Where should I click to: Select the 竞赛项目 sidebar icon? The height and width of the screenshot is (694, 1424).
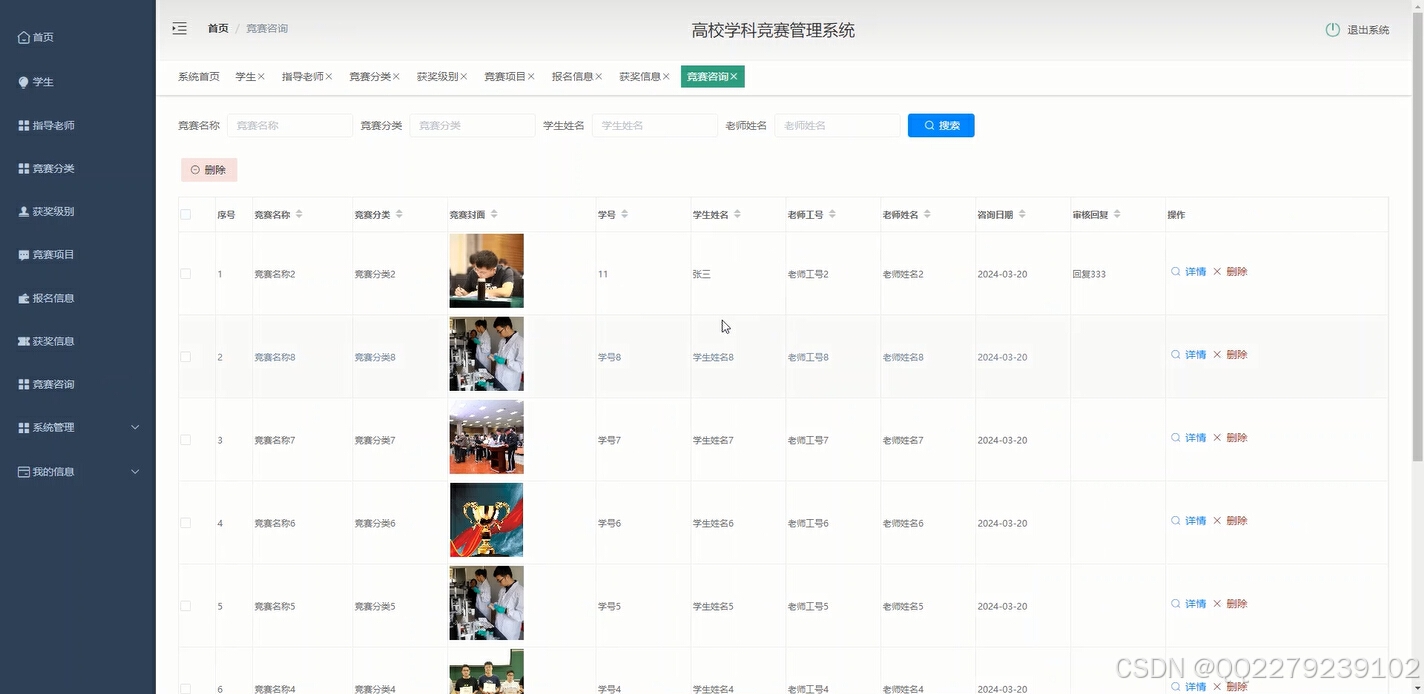22,254
